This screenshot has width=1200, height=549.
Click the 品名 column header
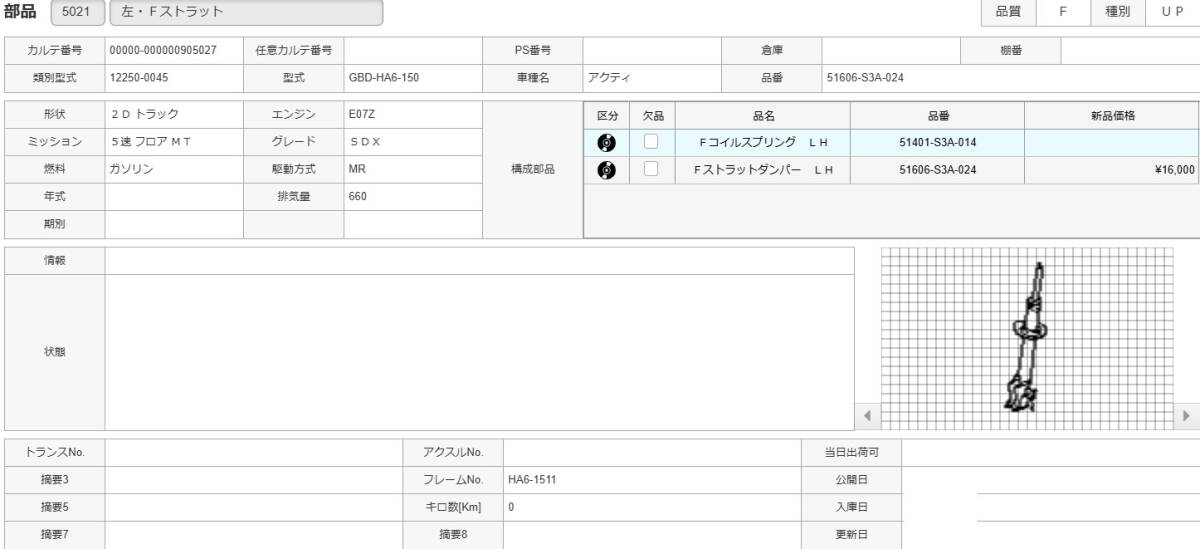[x=763, y=116]
